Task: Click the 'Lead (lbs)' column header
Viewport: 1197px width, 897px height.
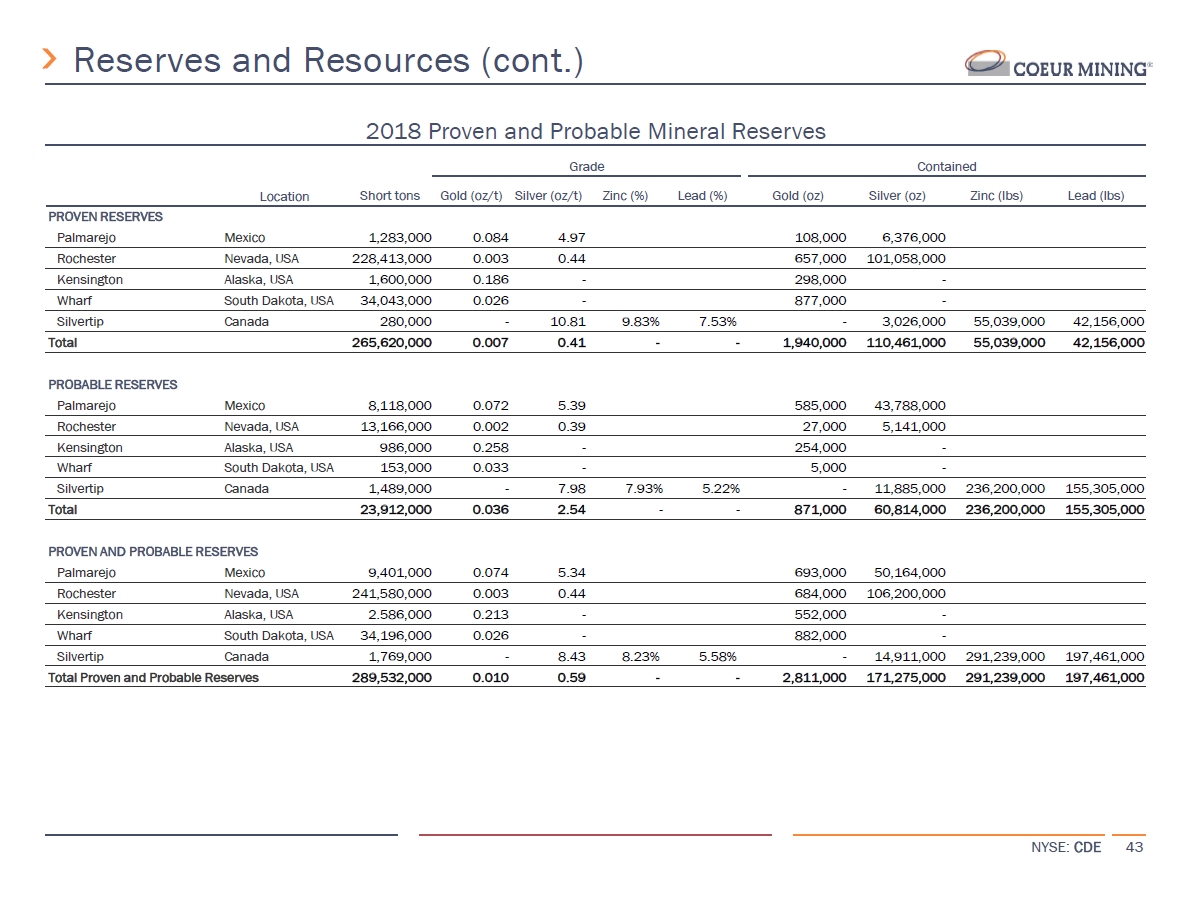Action: [x=1096, y=195]
